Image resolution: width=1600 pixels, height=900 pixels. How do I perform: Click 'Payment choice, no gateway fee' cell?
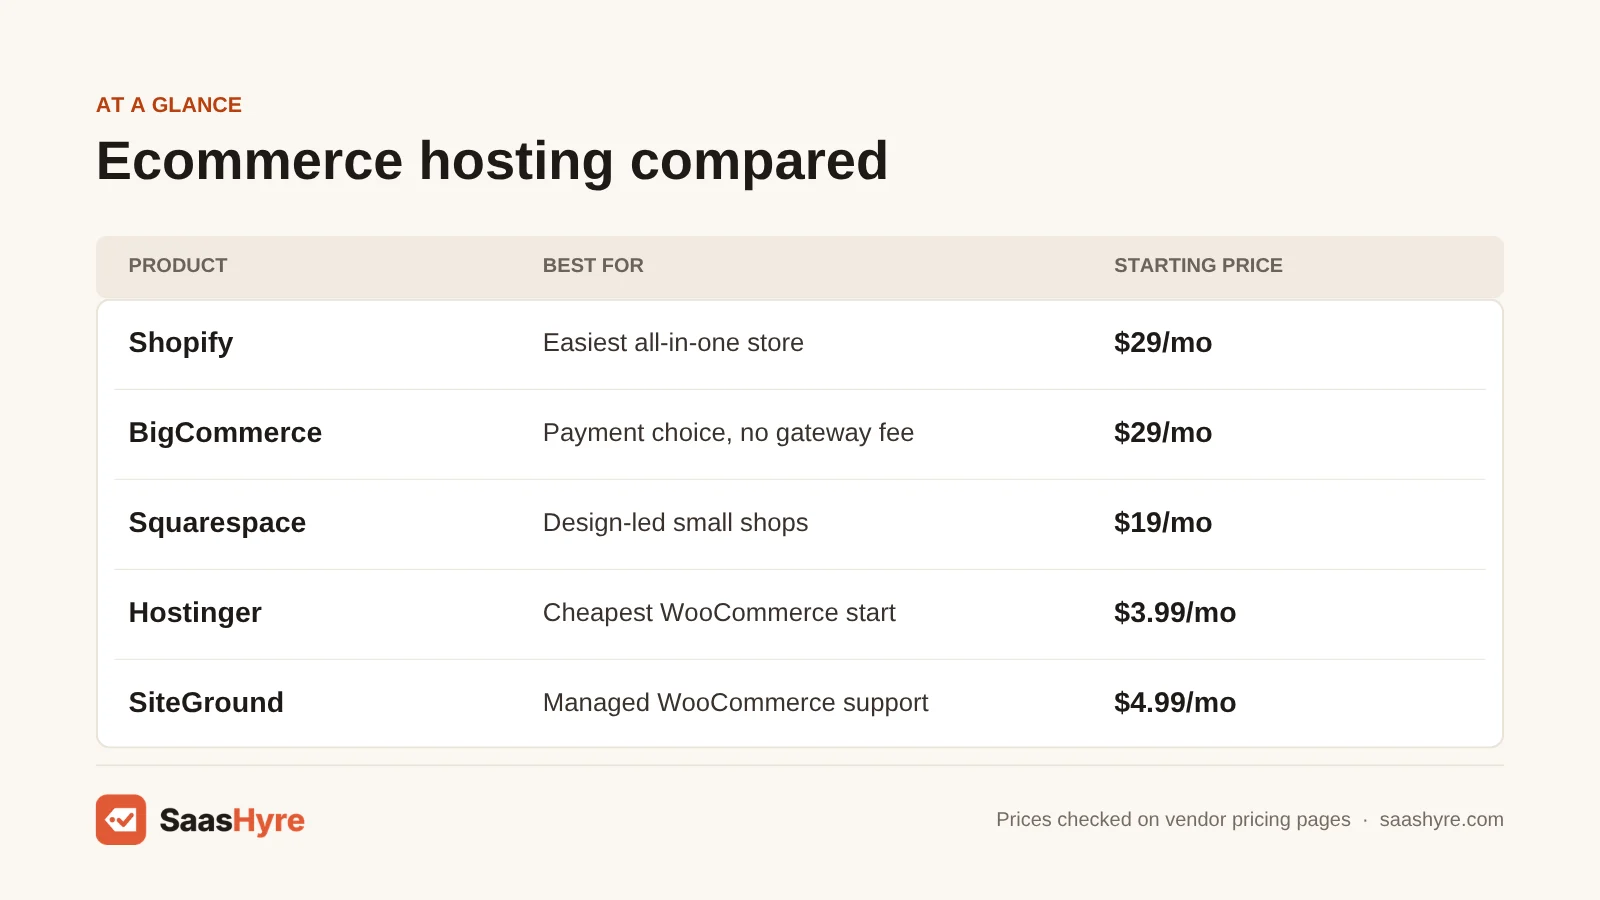728,433
